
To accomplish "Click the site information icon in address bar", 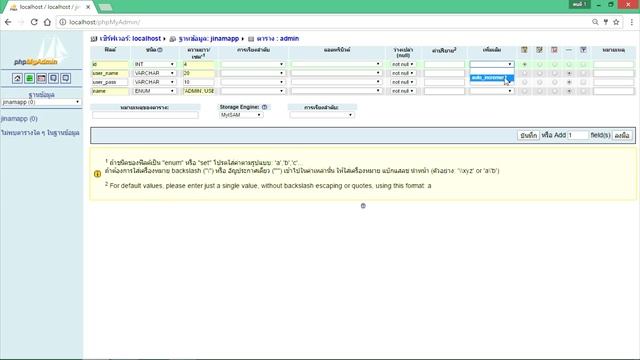I will (x=62, y=22).
